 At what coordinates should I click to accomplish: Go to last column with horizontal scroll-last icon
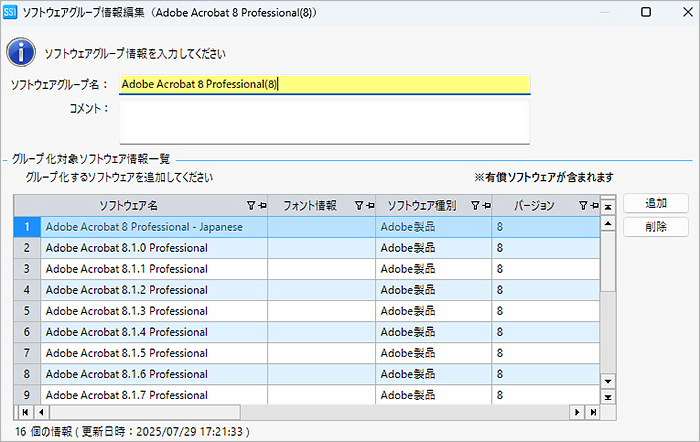click(x=593, y=412)
